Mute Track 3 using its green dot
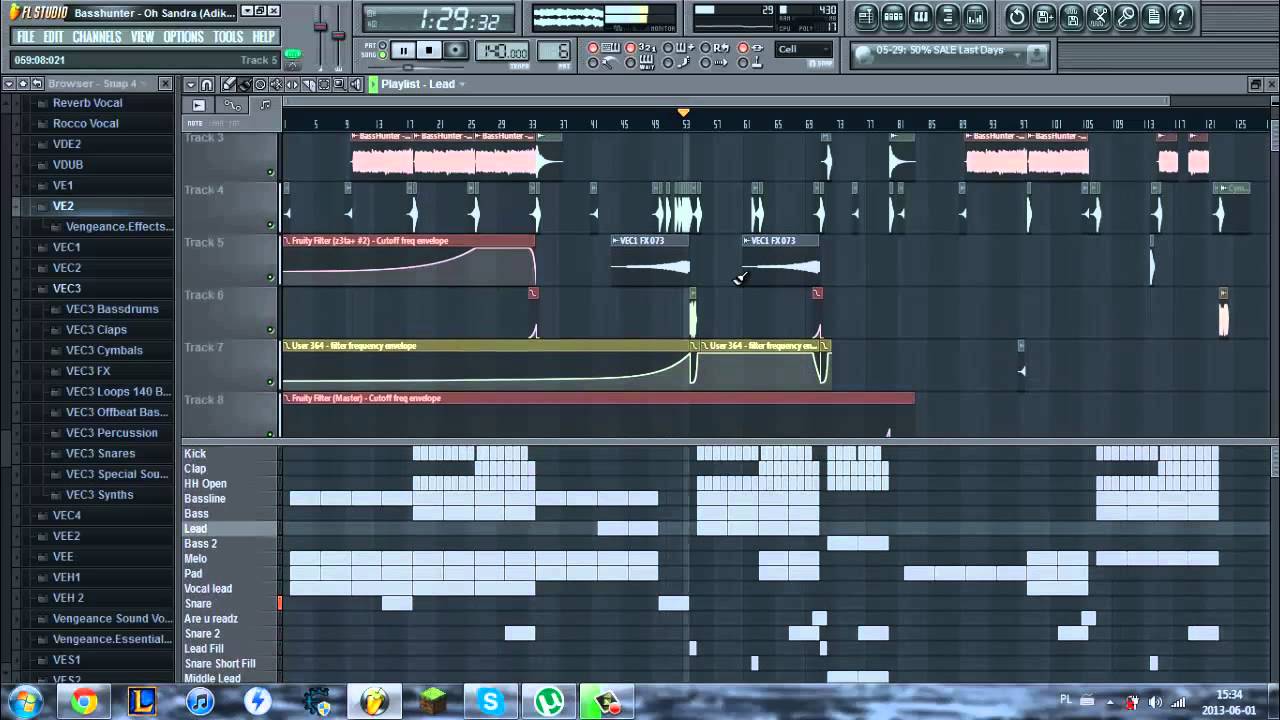This screenshot has height=720, width=1280. pos(270,172)
